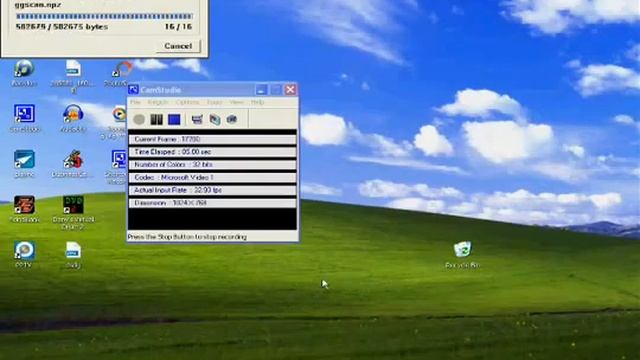Image resolution: width=640 pixels, height=360 pixels.
Task: Click the 'Press the Stop Button' status bar text
Action: [x=187, y=237]
